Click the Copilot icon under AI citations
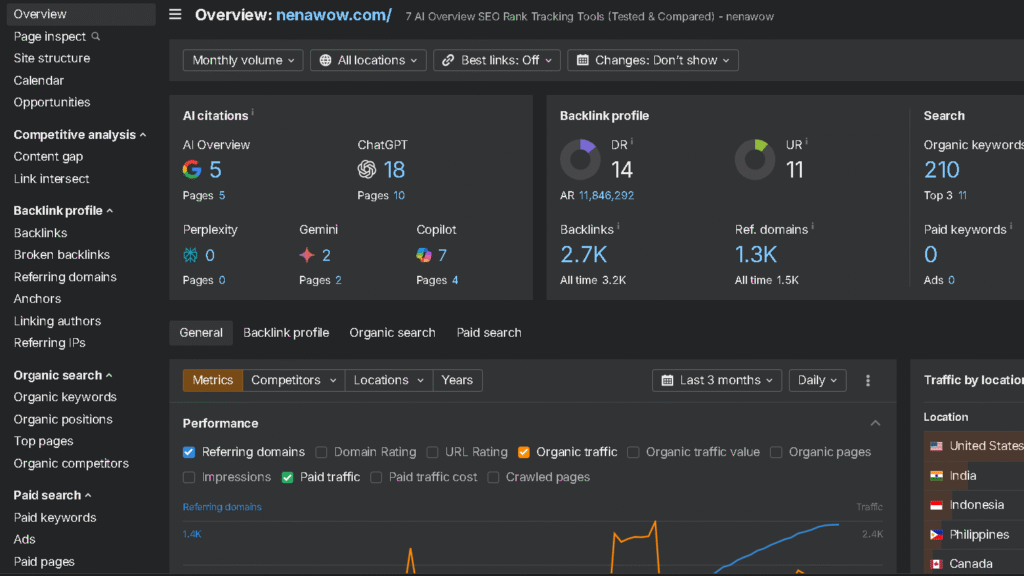This screenshot has height=576, width=1024. [x=424, y=255]
